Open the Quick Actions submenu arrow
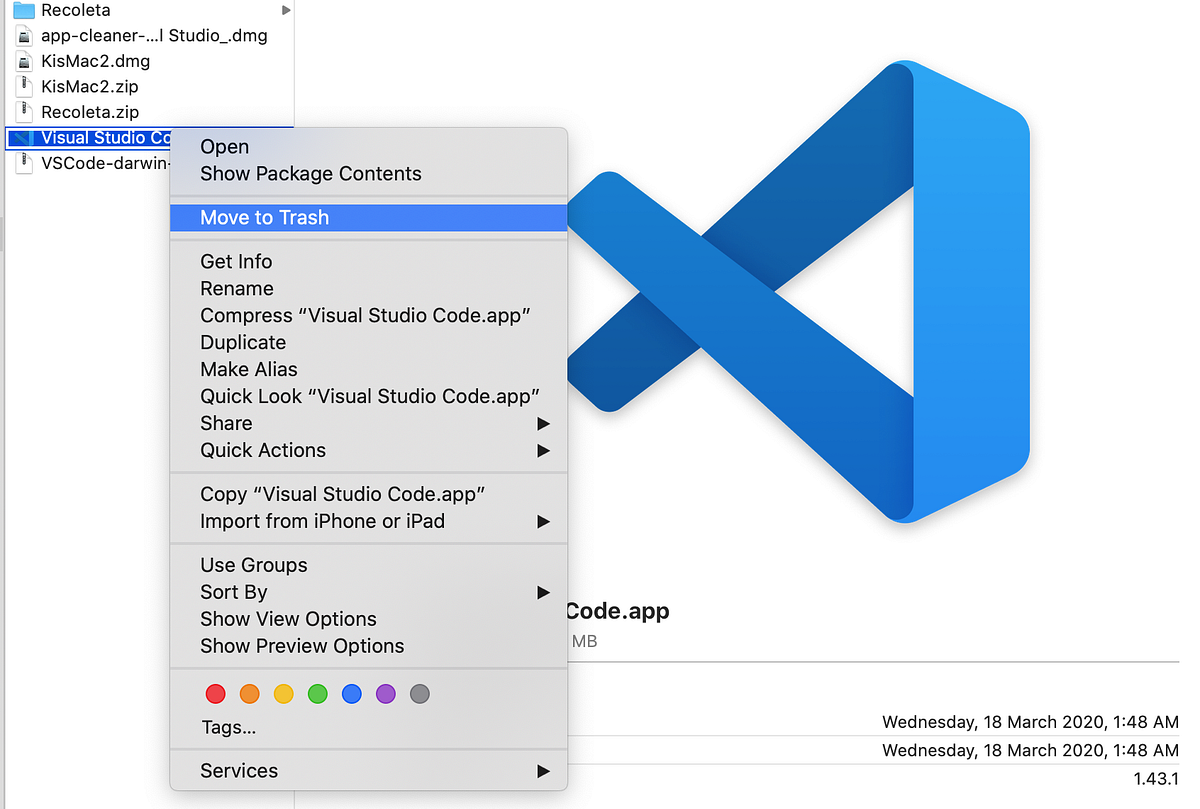This screenshot has width=1200, height=809. point(543,451)
